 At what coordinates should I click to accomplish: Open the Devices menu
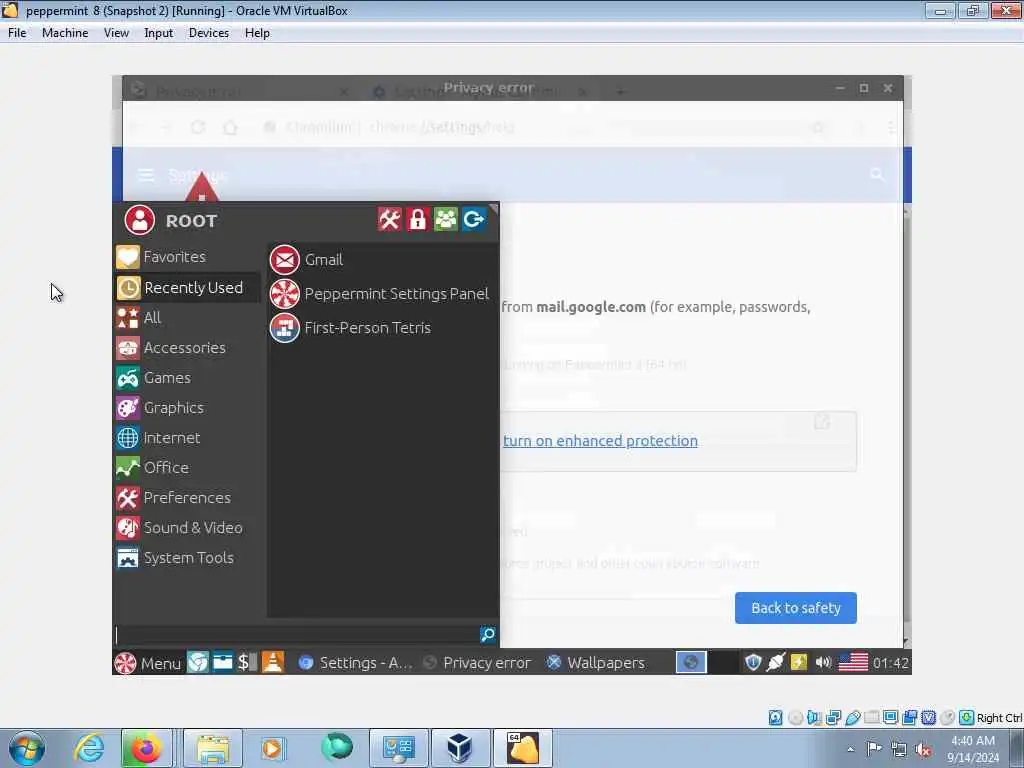point(208,33)
